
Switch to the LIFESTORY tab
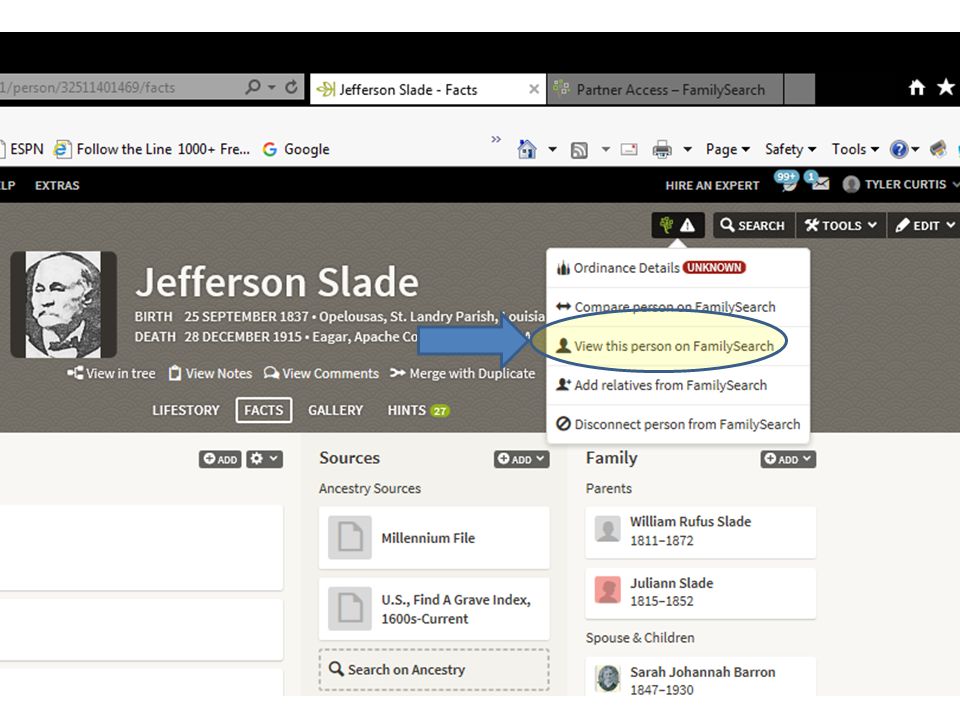click(186, 410)
